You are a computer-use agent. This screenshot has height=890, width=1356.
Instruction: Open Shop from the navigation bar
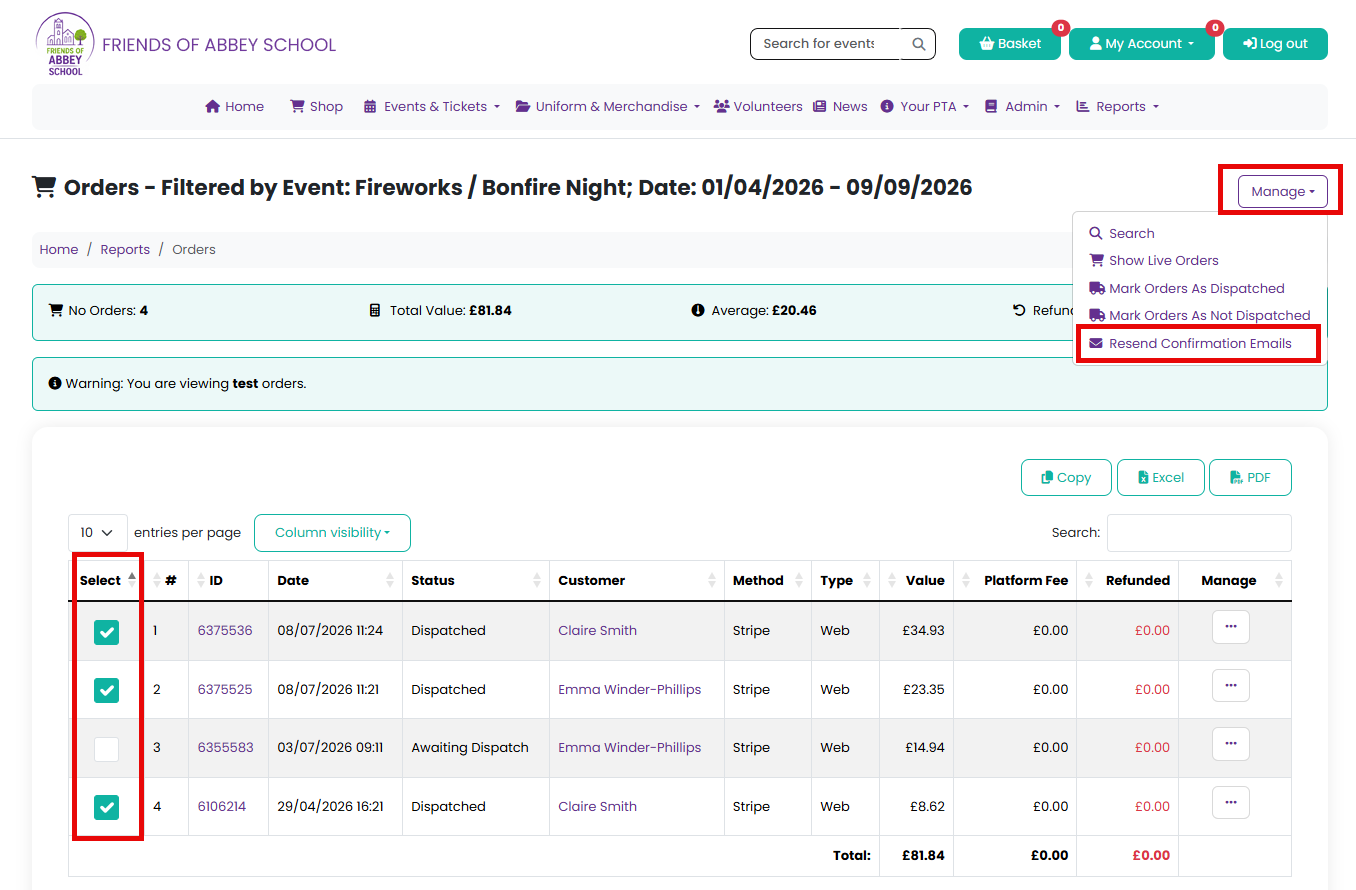[316, 107]
